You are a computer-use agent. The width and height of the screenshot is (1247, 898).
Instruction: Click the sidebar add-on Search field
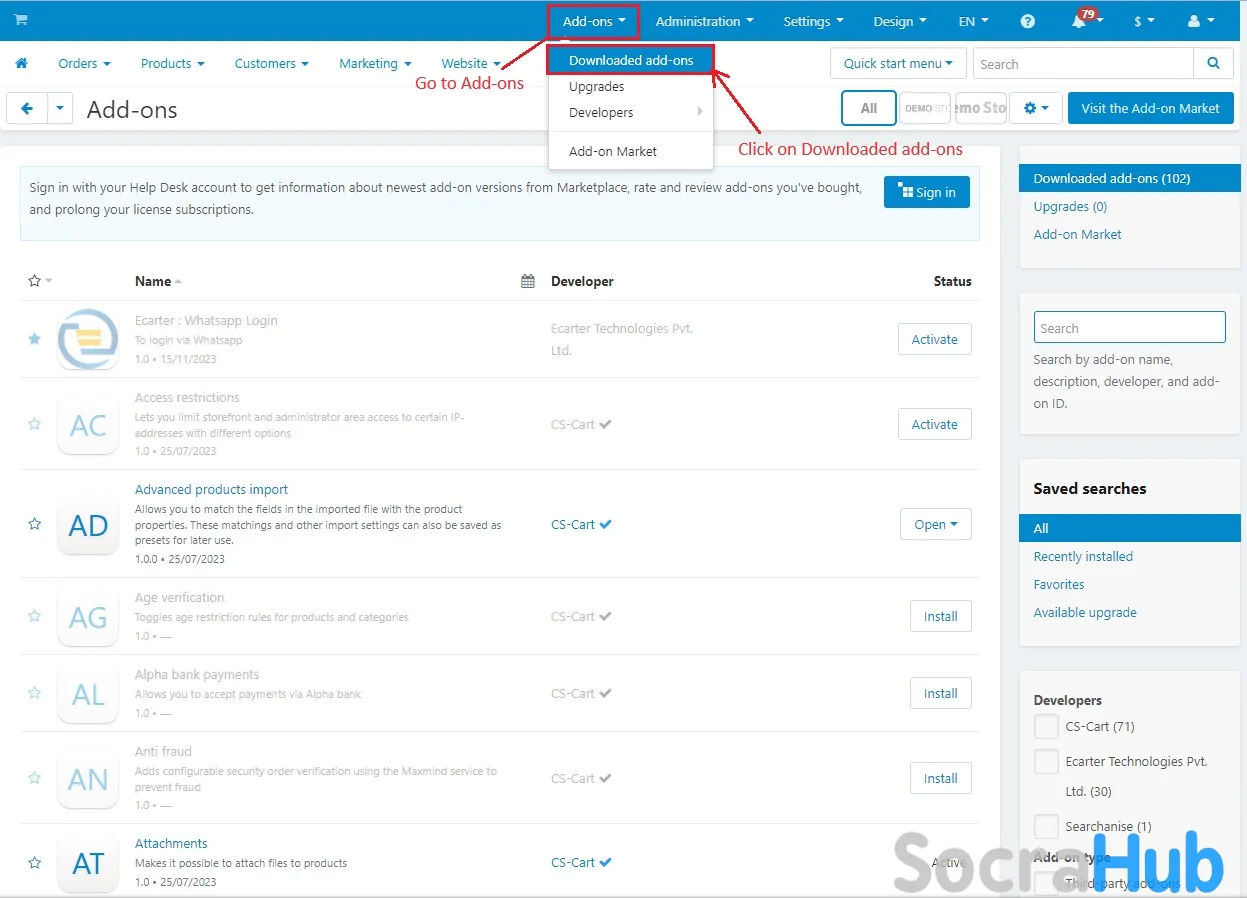[x=1129, y=328]
